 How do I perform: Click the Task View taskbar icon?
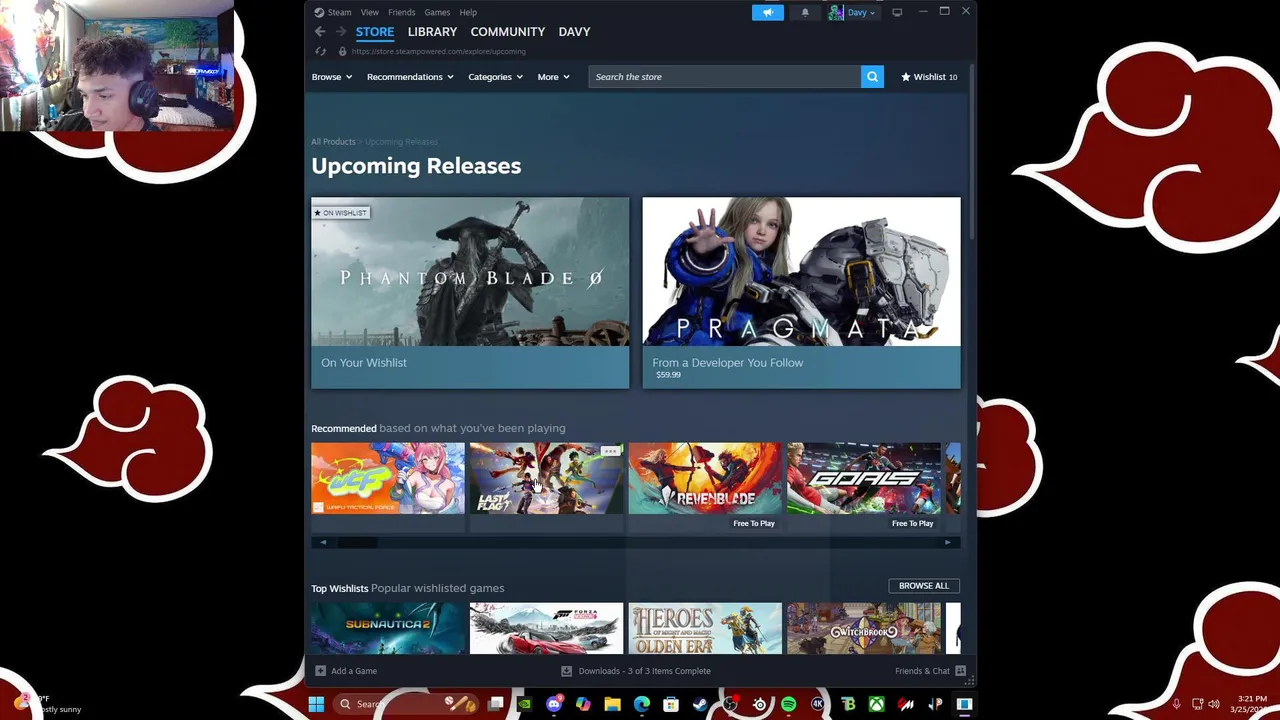(495, 704)
